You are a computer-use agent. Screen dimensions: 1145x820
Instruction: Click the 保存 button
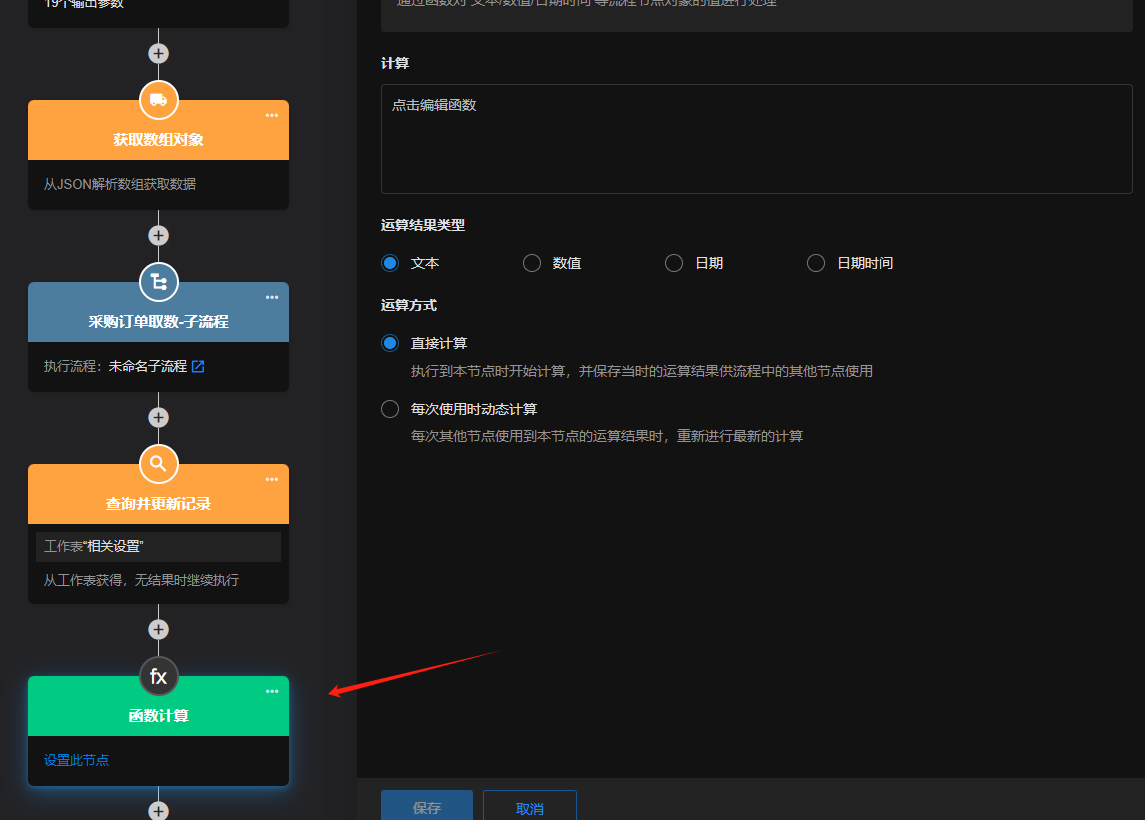tap(427, 807)
